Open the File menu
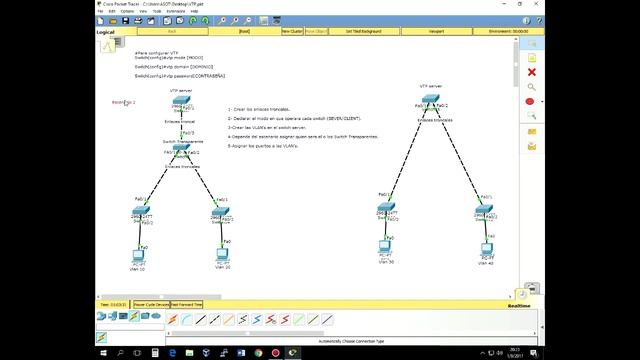The width and height of the screenshot is (640, 360). tap(100, 11)
